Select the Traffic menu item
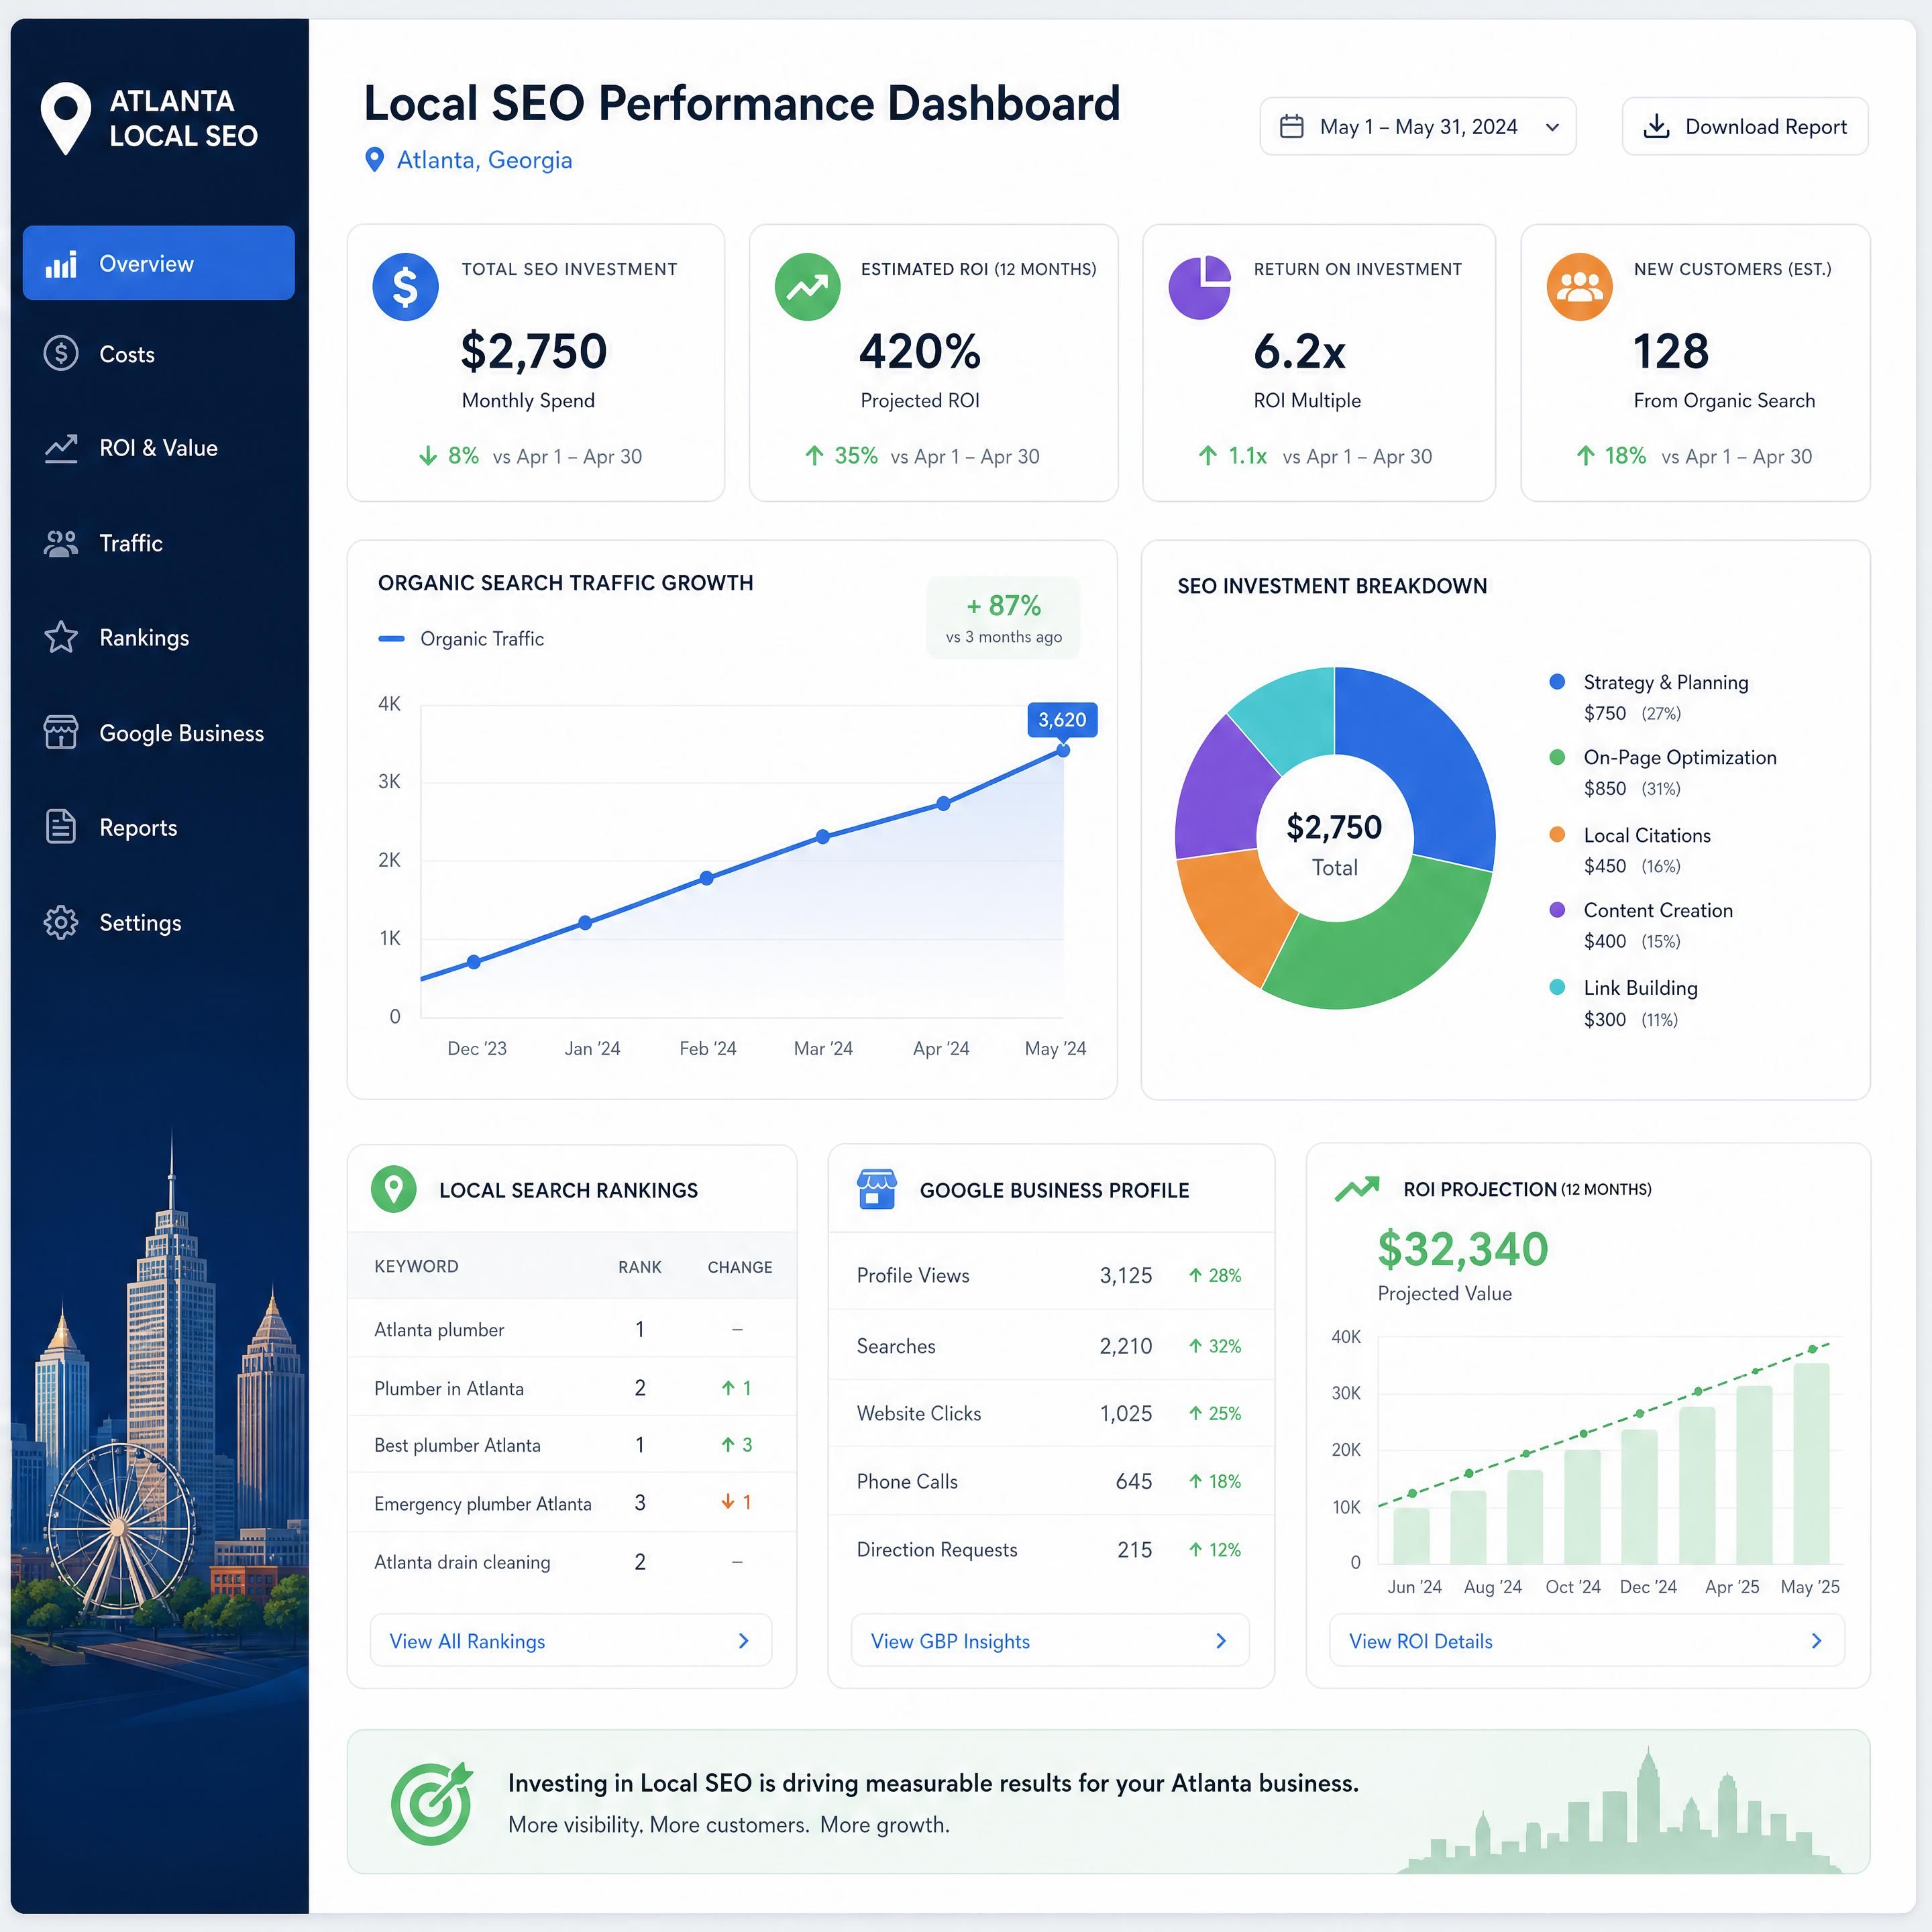The width and height of the screenshot is (1932, 1932). tap(159, 543)
